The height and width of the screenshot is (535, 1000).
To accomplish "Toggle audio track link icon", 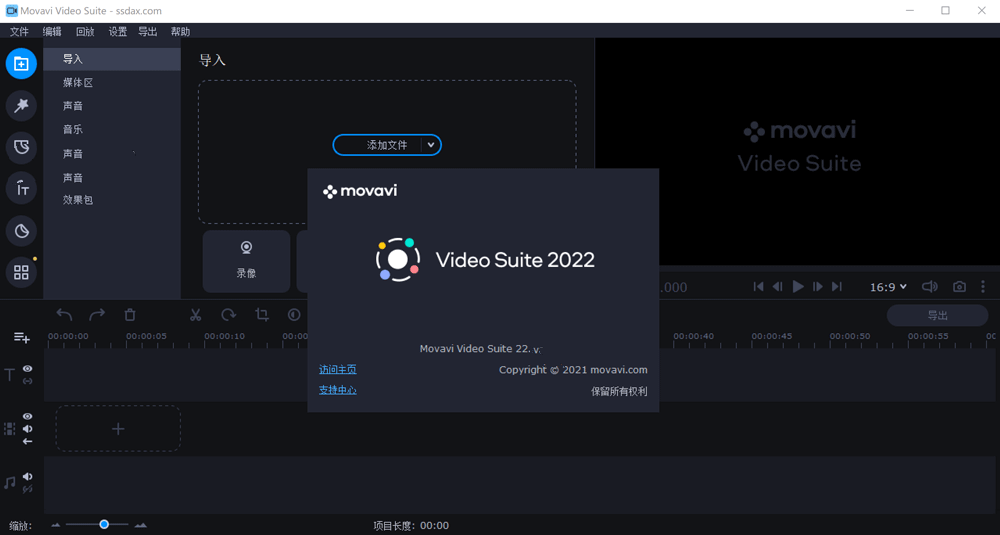I will click(27, 489).
